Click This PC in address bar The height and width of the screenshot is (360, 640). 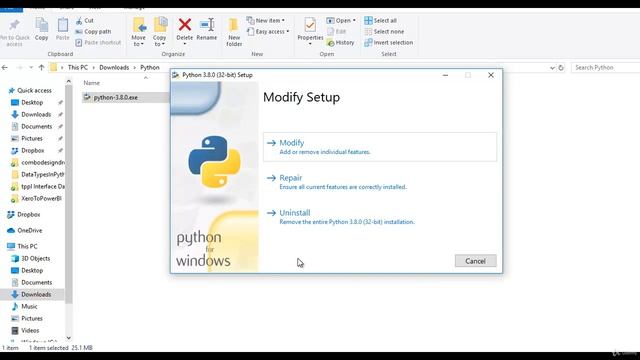click(x=78, y=68)
